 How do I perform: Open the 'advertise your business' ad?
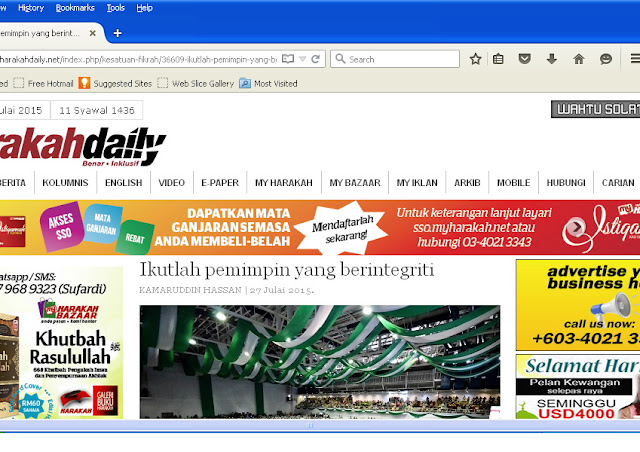tap(578, 305)
